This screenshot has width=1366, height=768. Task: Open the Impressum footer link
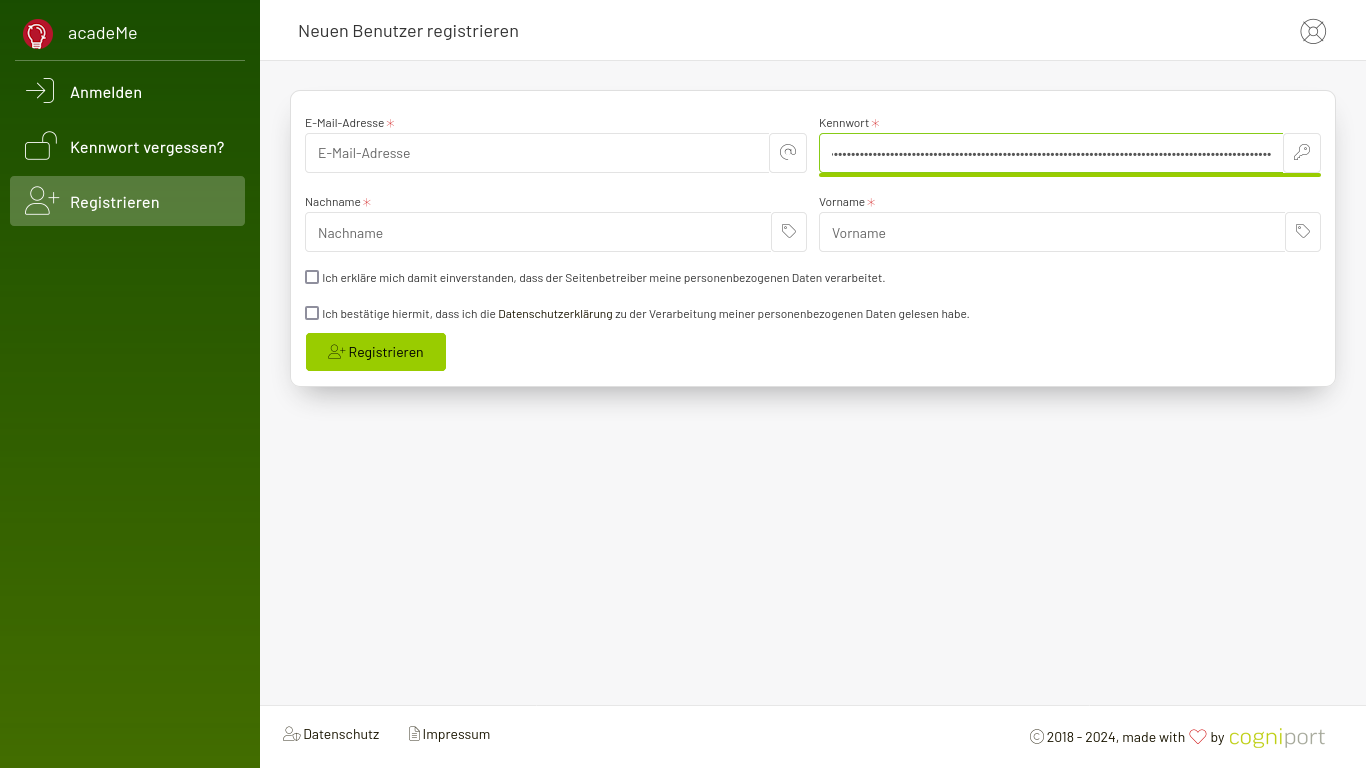[449, 734]
